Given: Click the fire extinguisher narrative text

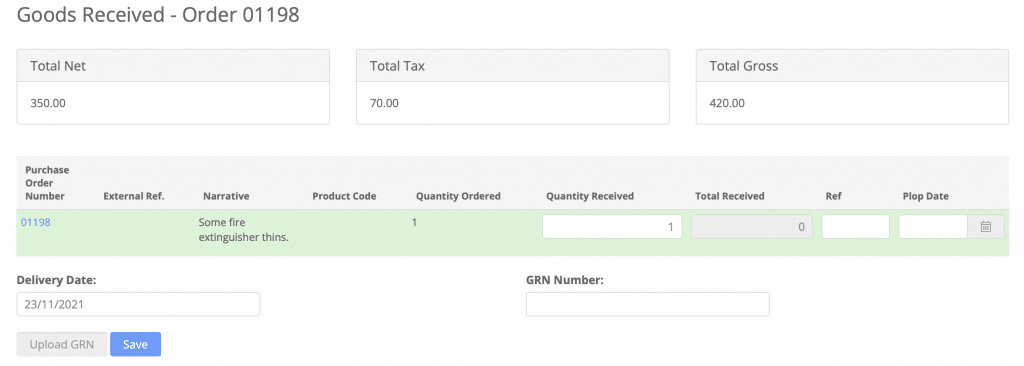Looking at the screenshot, I should pyautogui.click(x=244, y=230).
